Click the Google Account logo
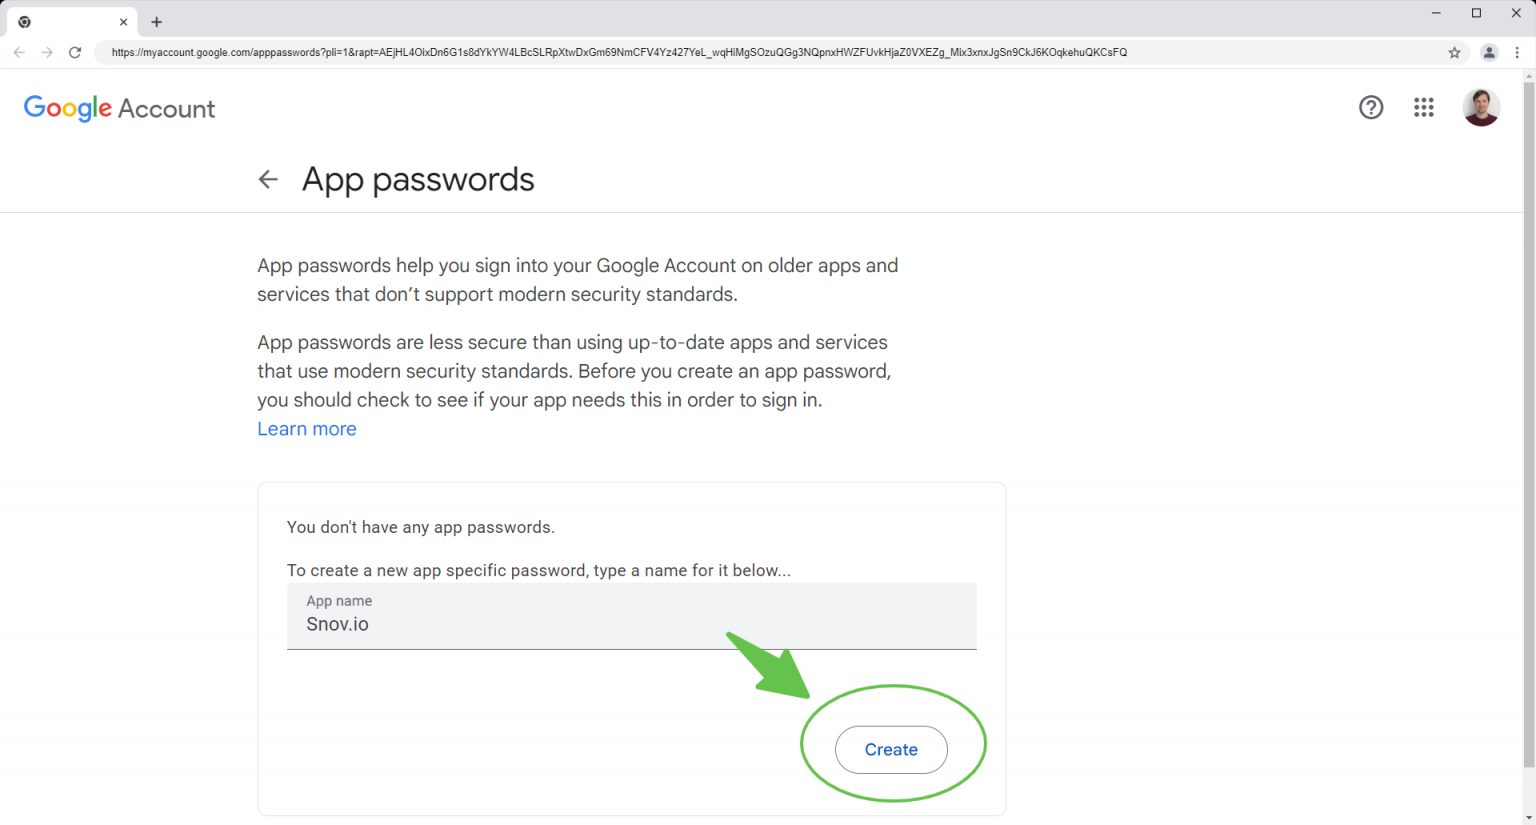This screenshot has height=825, width=1536. 119,108
